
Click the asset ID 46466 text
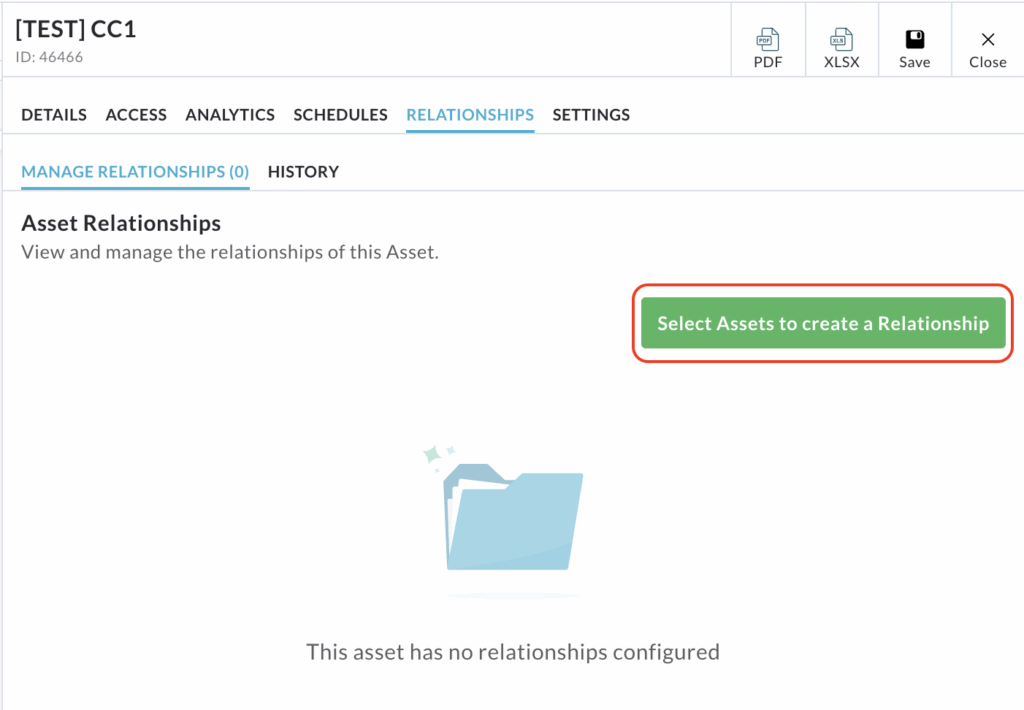tap(49, 57)
